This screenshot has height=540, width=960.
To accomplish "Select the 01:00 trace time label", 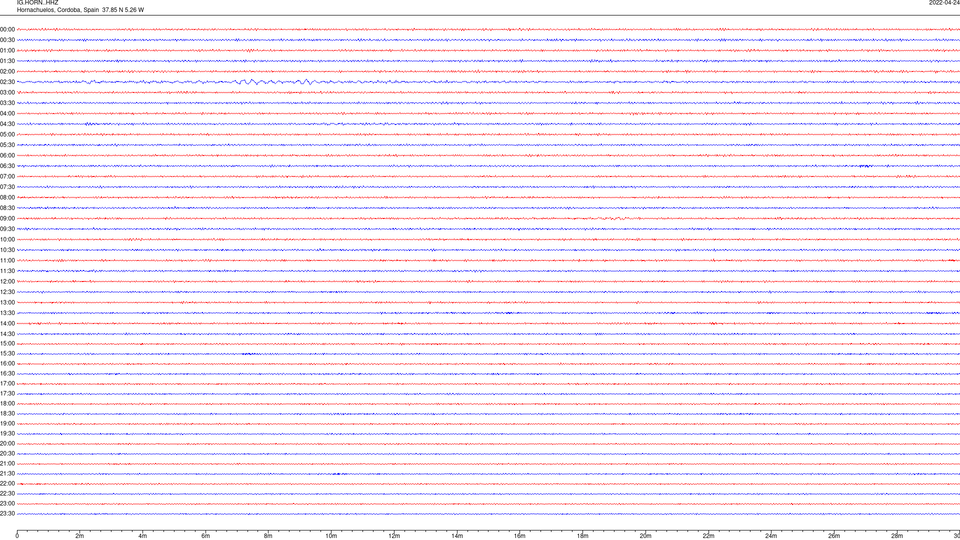I will [x=7, y=51].
